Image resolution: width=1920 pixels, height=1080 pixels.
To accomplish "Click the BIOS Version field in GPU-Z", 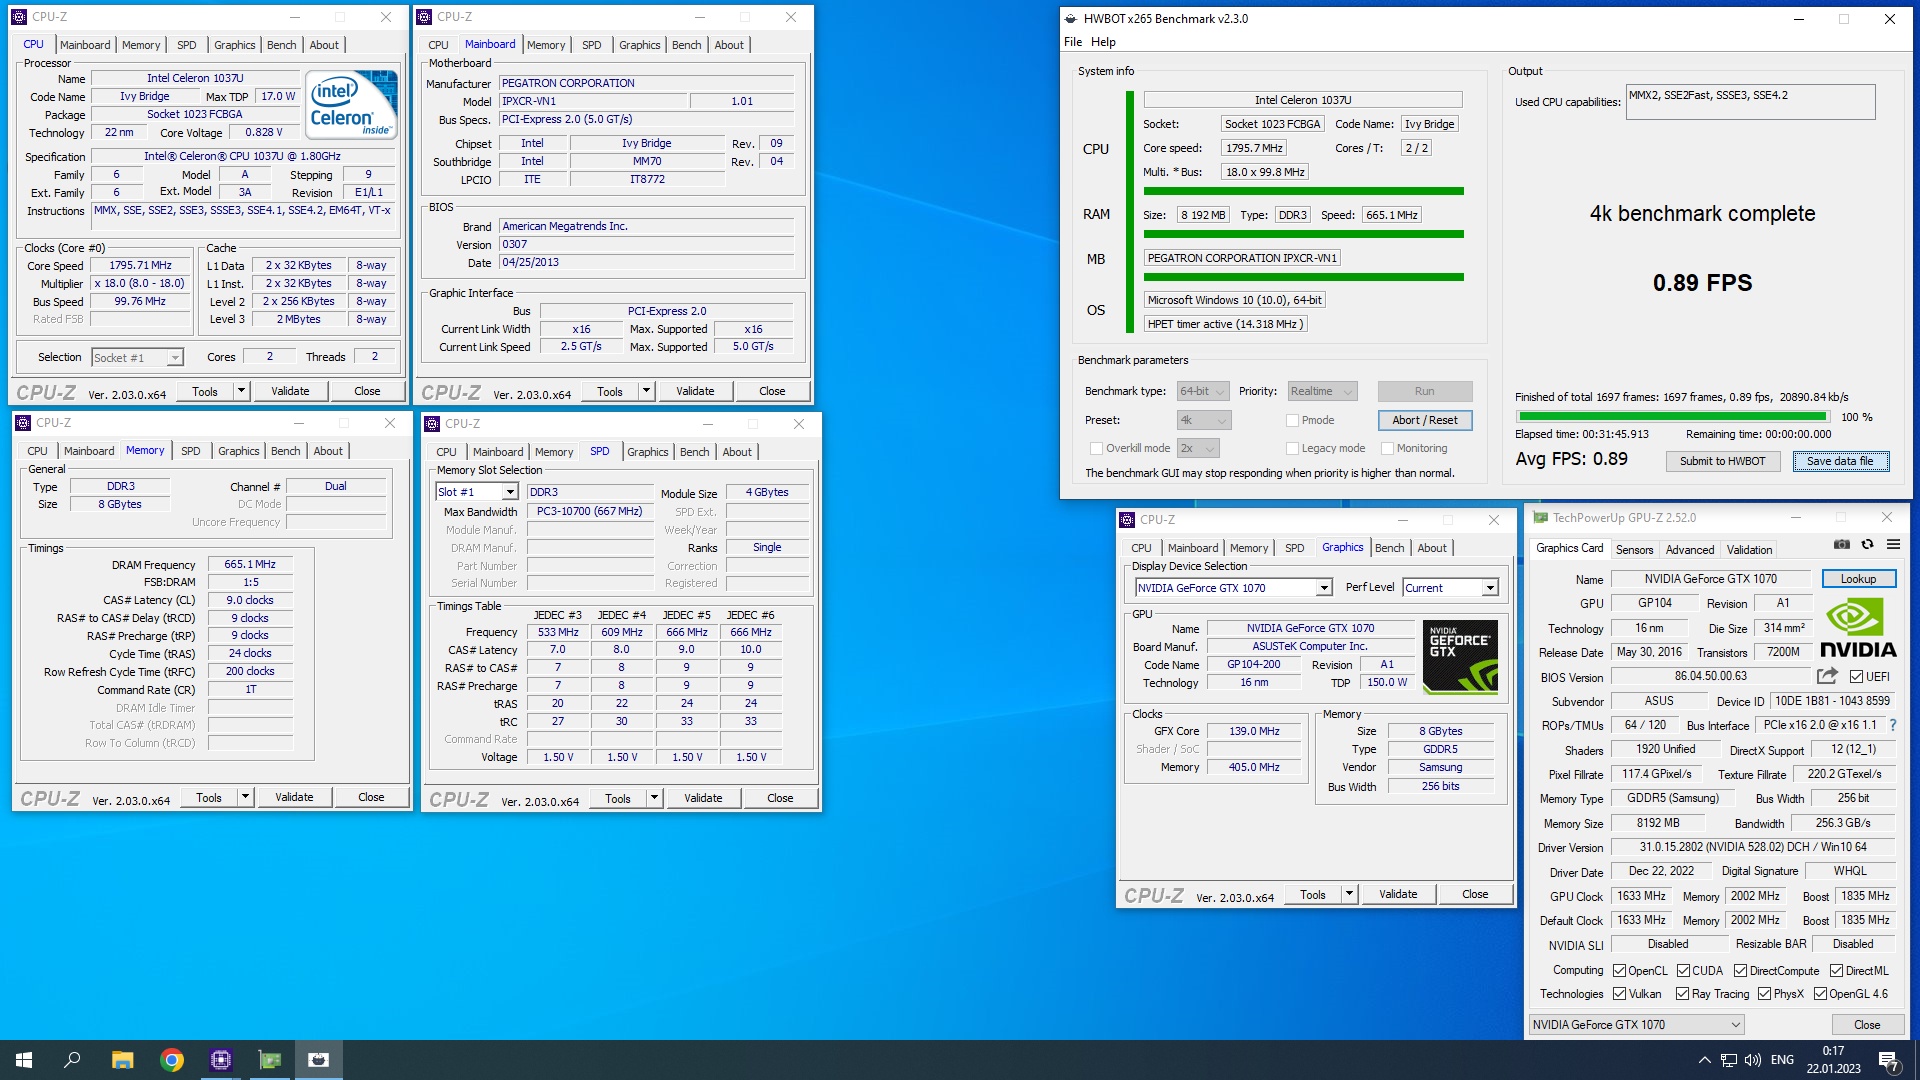I will coord(1710,676).
